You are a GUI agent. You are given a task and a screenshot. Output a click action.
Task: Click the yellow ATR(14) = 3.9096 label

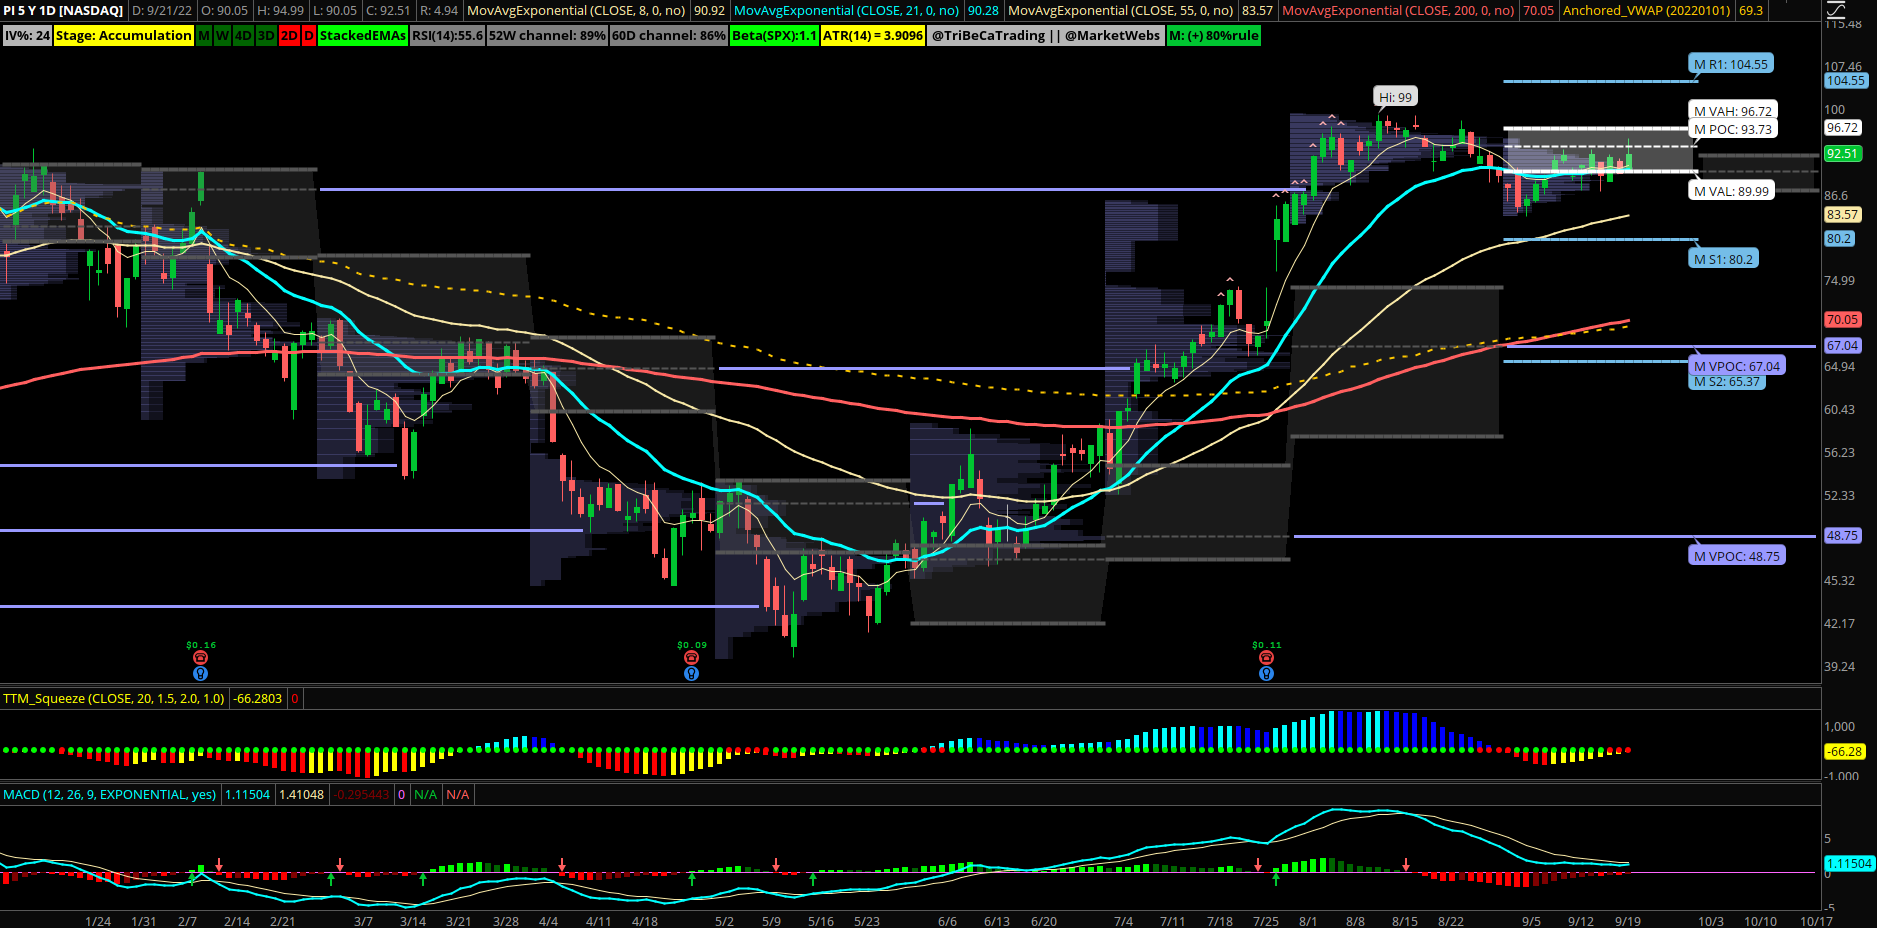pyautogui.click(x=873, y=36)
